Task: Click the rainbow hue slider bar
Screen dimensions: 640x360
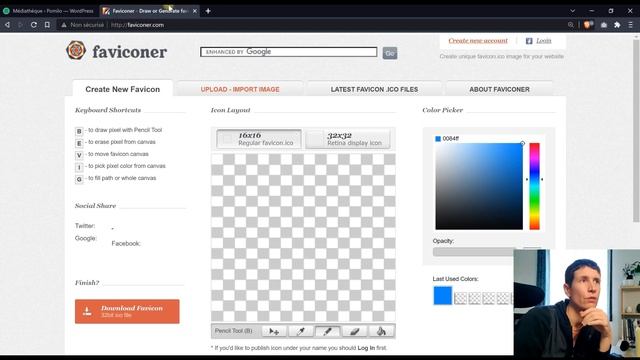Action: [x=534, y=186]
